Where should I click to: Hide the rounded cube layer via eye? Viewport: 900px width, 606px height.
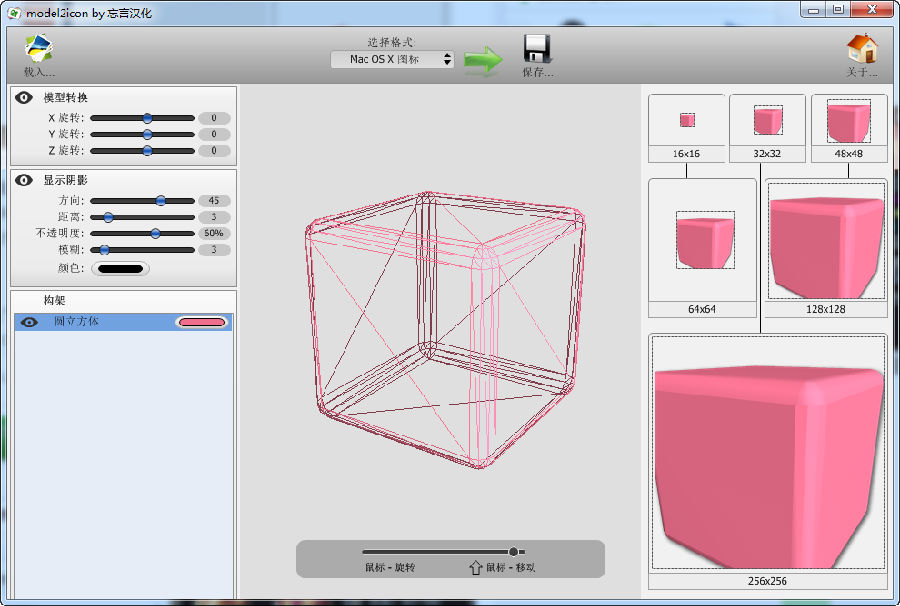coord(30,322)
